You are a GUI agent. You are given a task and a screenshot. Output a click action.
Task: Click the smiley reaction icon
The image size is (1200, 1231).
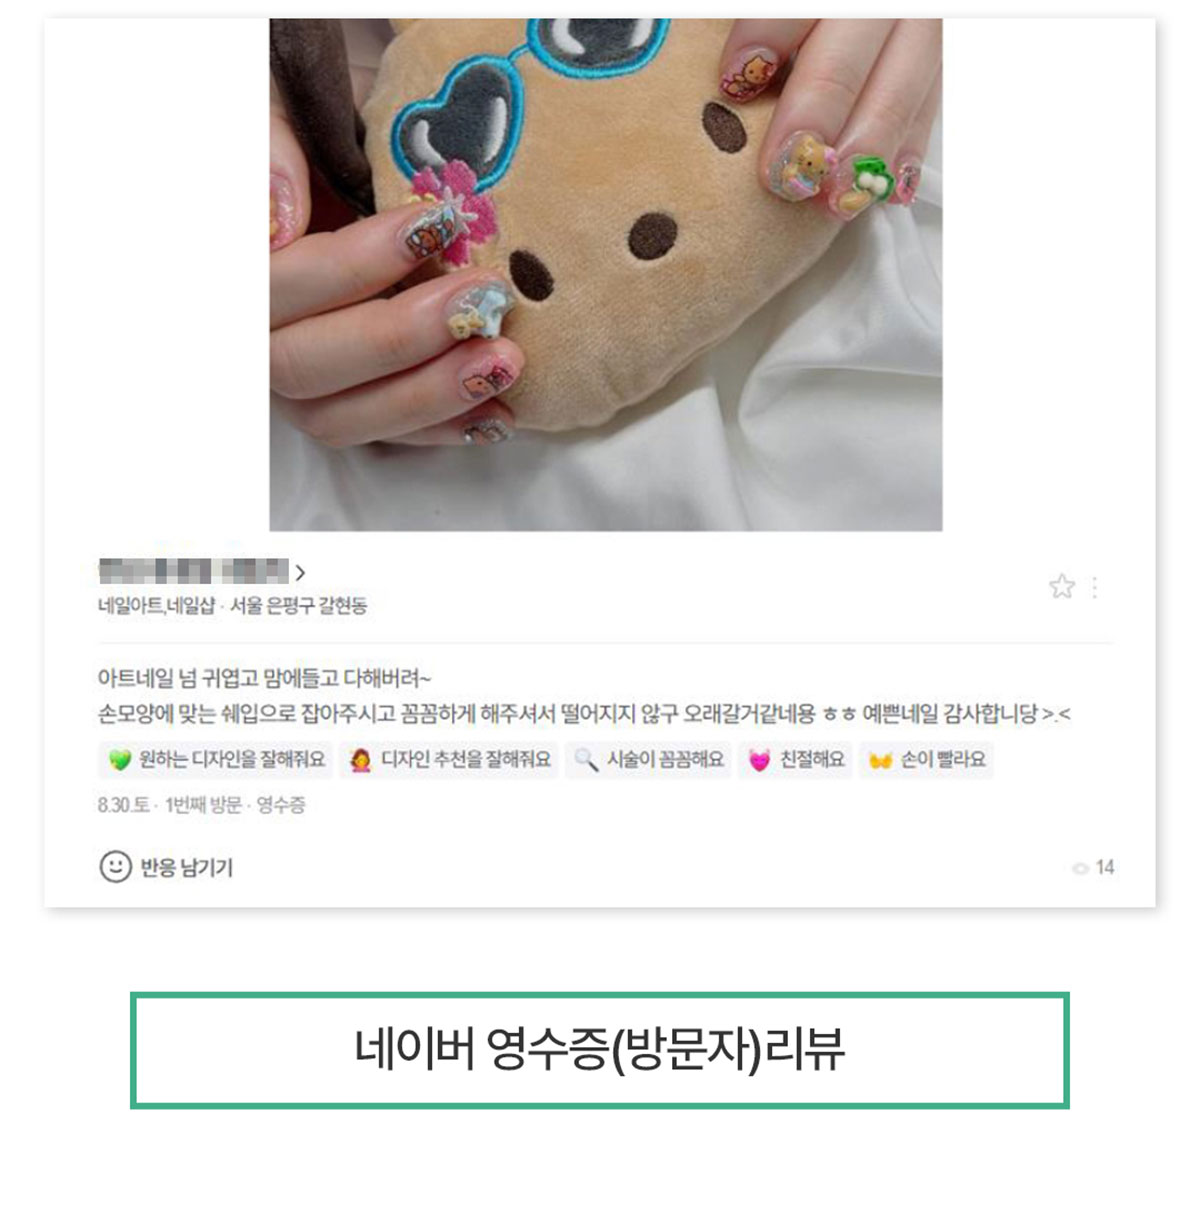click(x=115, y=866)
